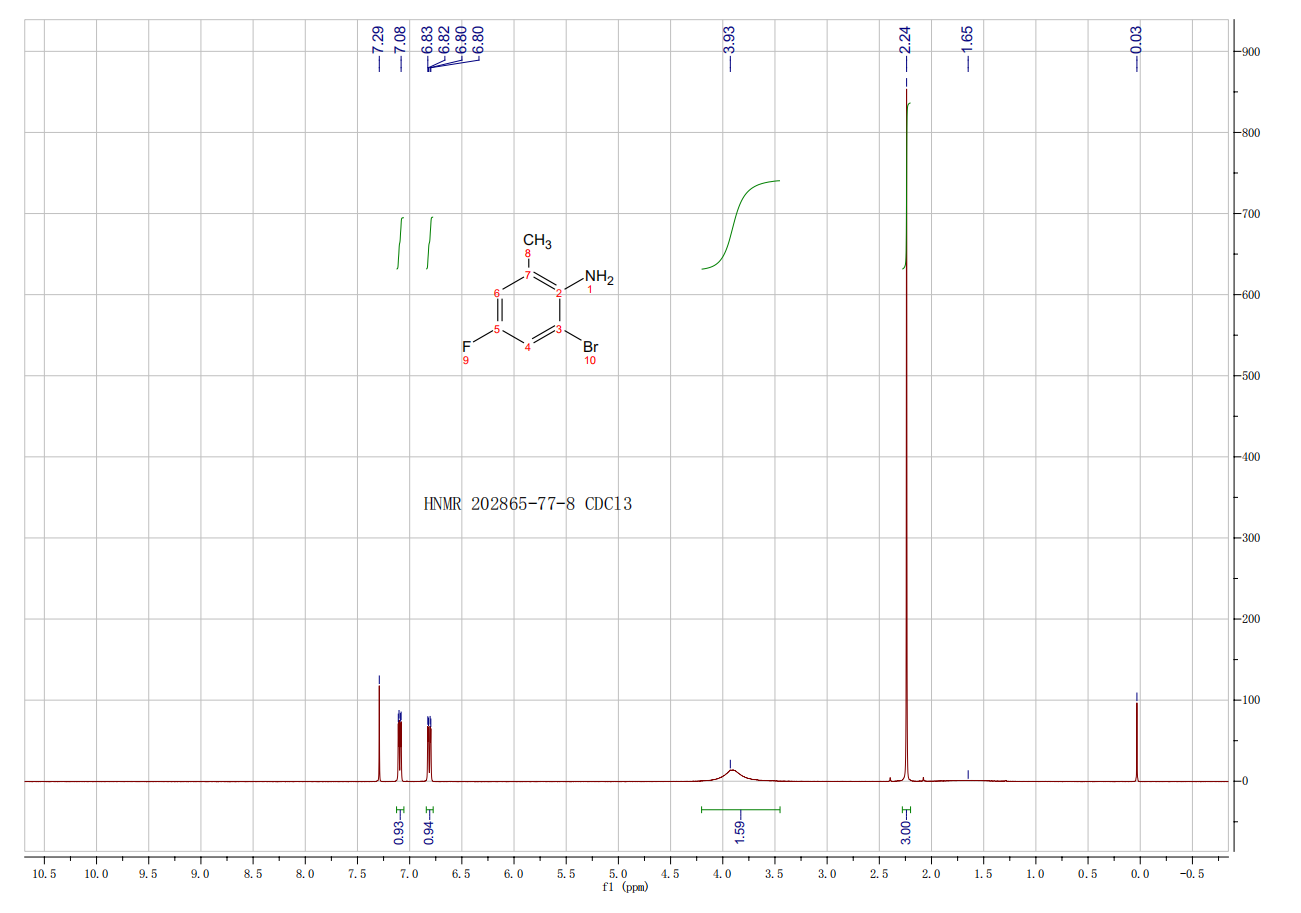Select the tall methyl peak at 2.24 ppm
The width and height of the screenshot is (1301, 913).
click(906, 400)
